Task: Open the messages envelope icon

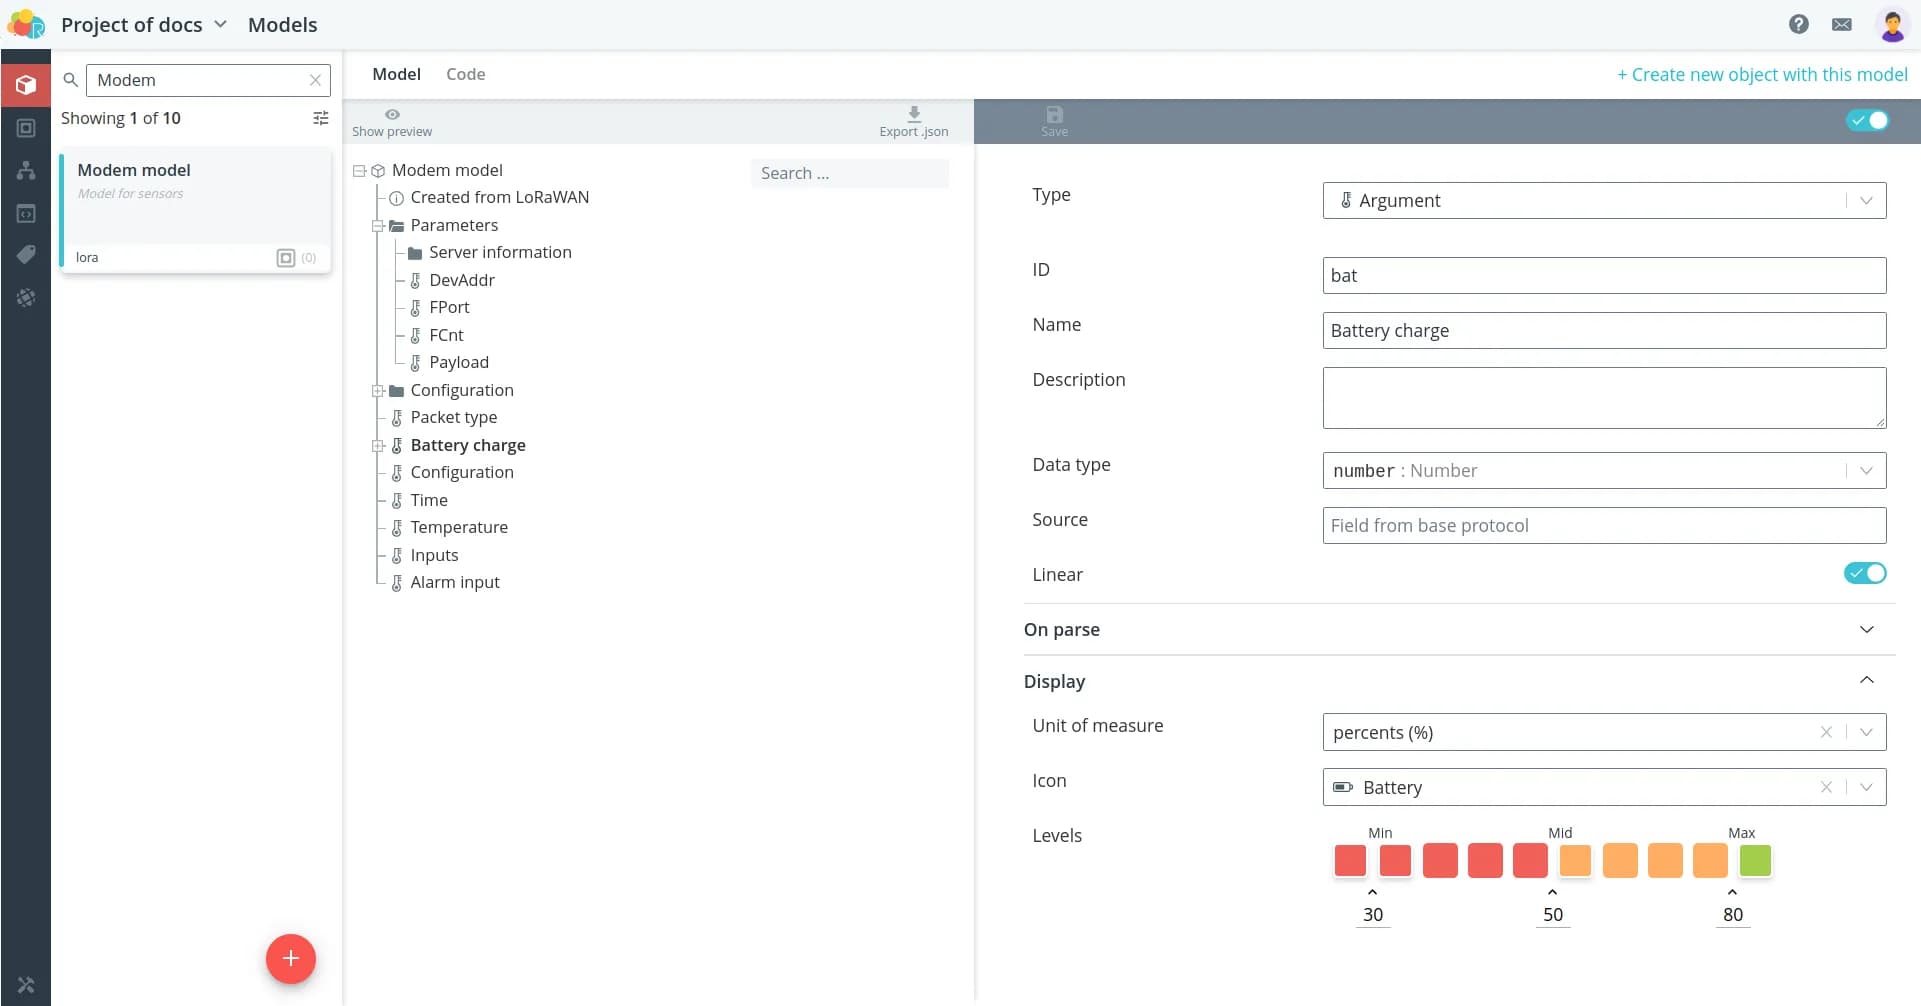Action: point(1841,24)
